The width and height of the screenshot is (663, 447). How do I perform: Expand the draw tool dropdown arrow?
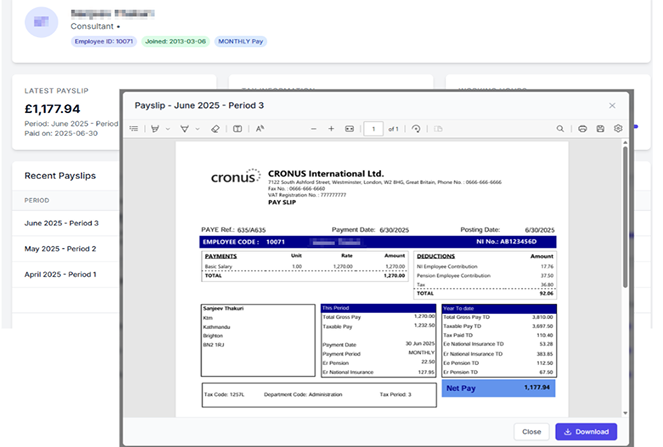tap(197, 129)
